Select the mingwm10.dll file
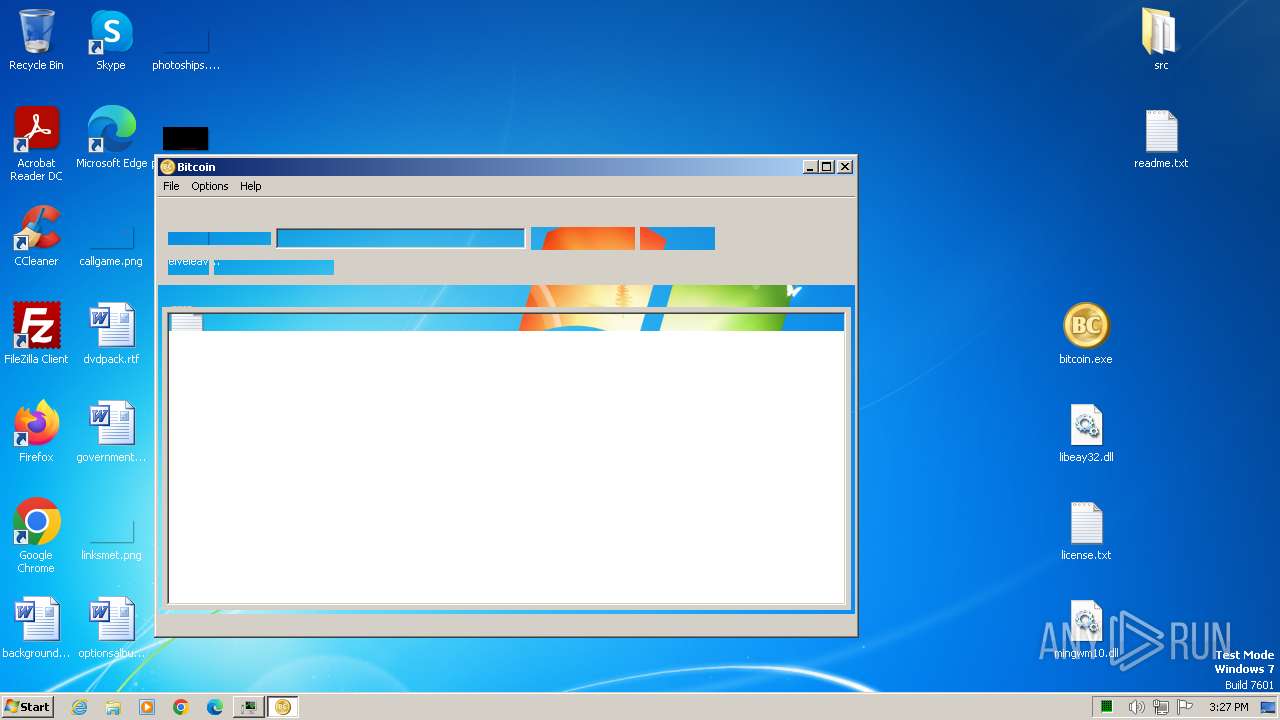 [x=1086, y=628]
